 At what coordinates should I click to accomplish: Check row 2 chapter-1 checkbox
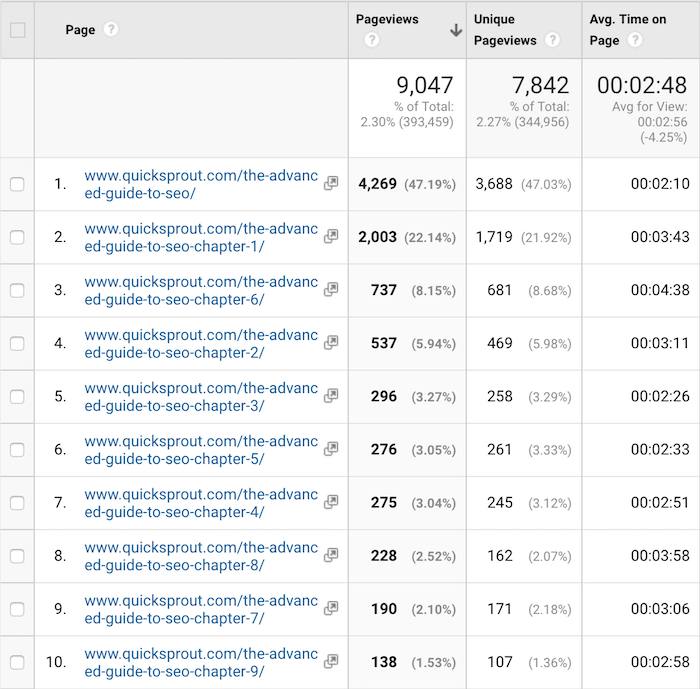(17, 237)
